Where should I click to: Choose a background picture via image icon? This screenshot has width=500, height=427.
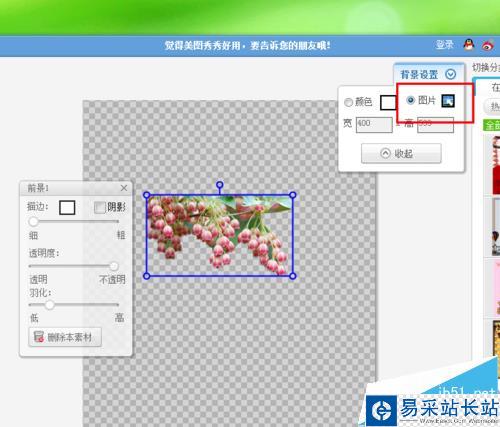[x=448, y=101]
